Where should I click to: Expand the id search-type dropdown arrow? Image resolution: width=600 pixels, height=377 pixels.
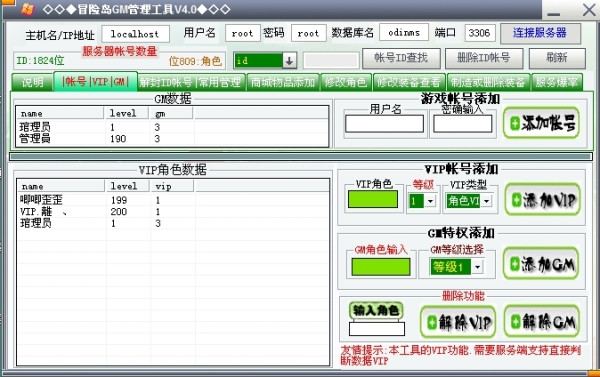click(289, 61)
